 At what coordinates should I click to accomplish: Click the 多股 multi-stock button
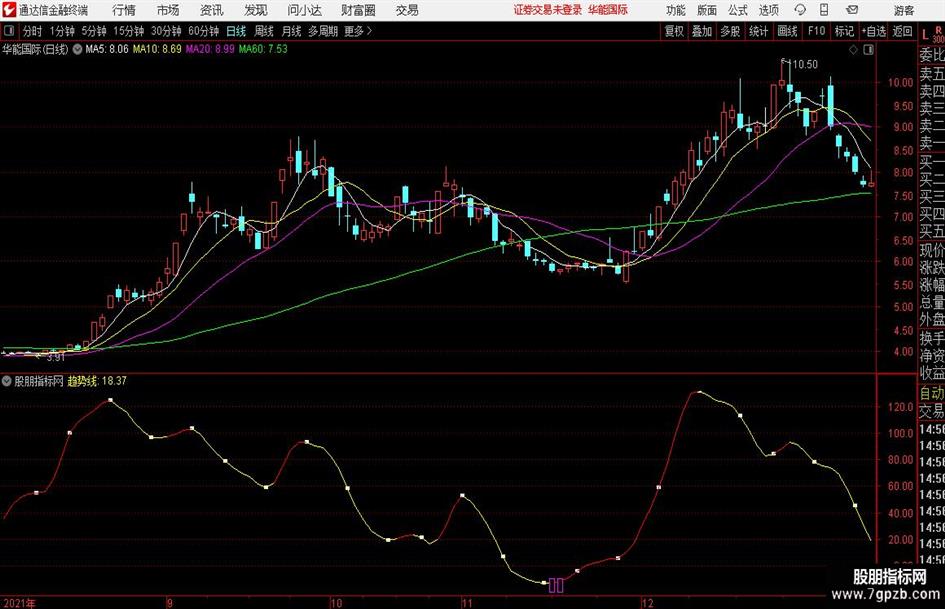[730, 31]
